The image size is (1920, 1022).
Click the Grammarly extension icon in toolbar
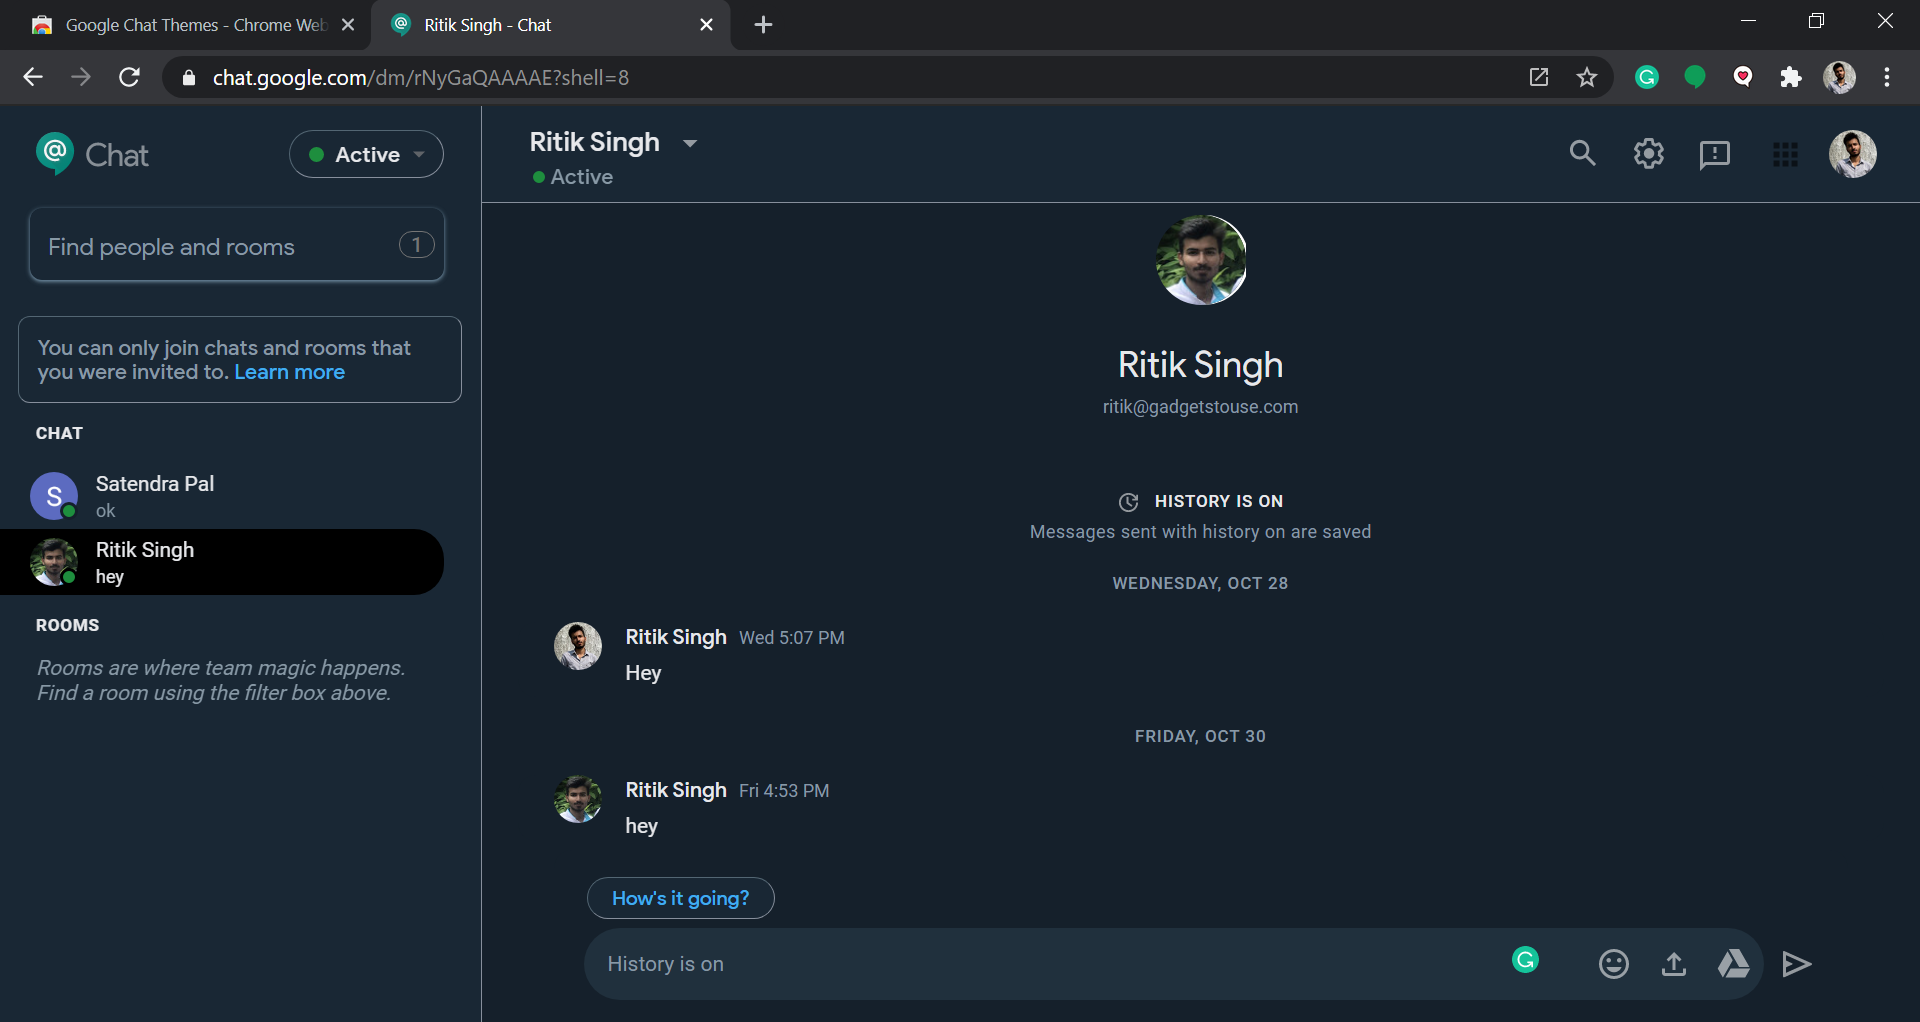[x=1647, y=77]
